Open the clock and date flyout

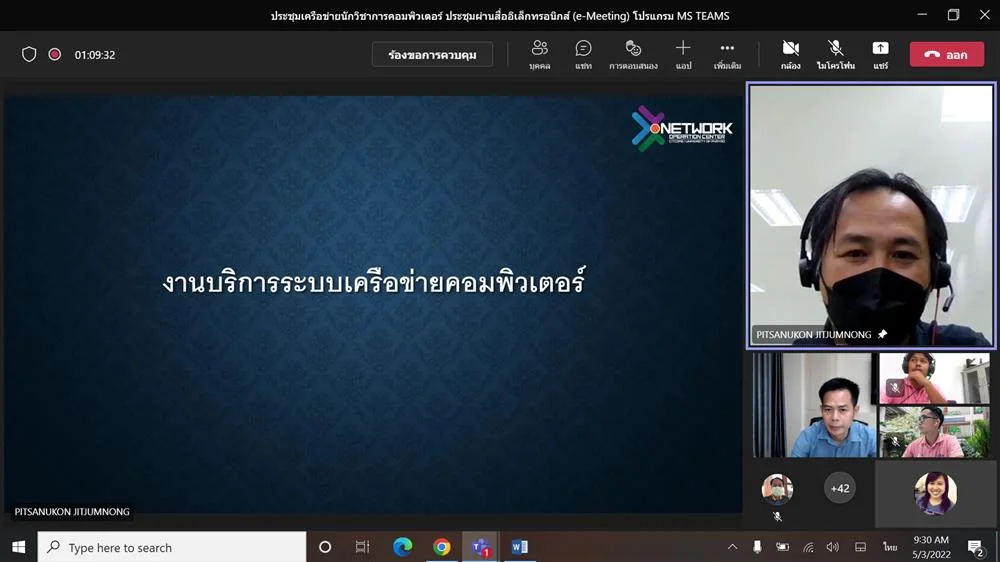coord(931,547)
